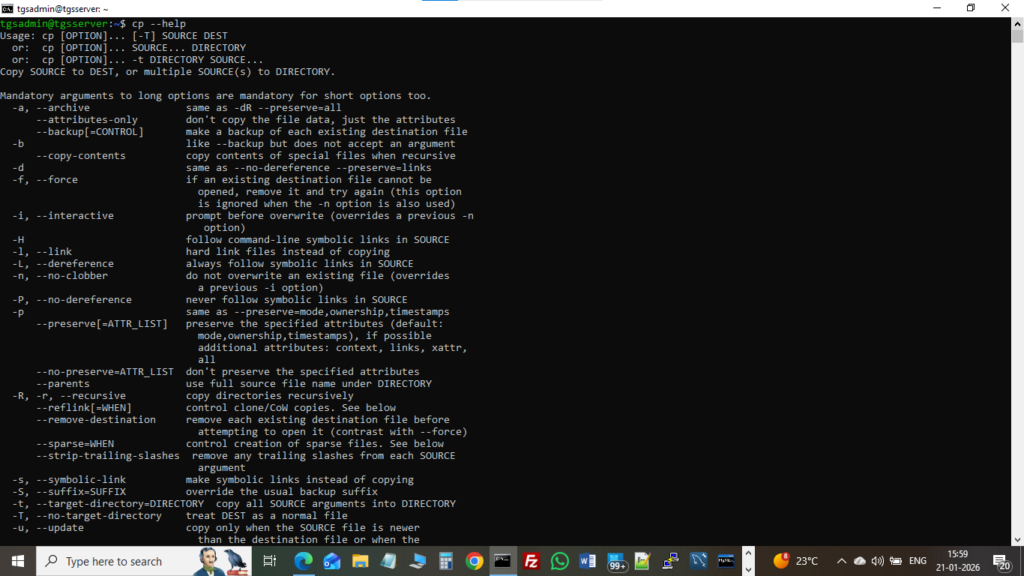
Task: Launch PuTTY from the taskbar
Action: click(671, 561)
